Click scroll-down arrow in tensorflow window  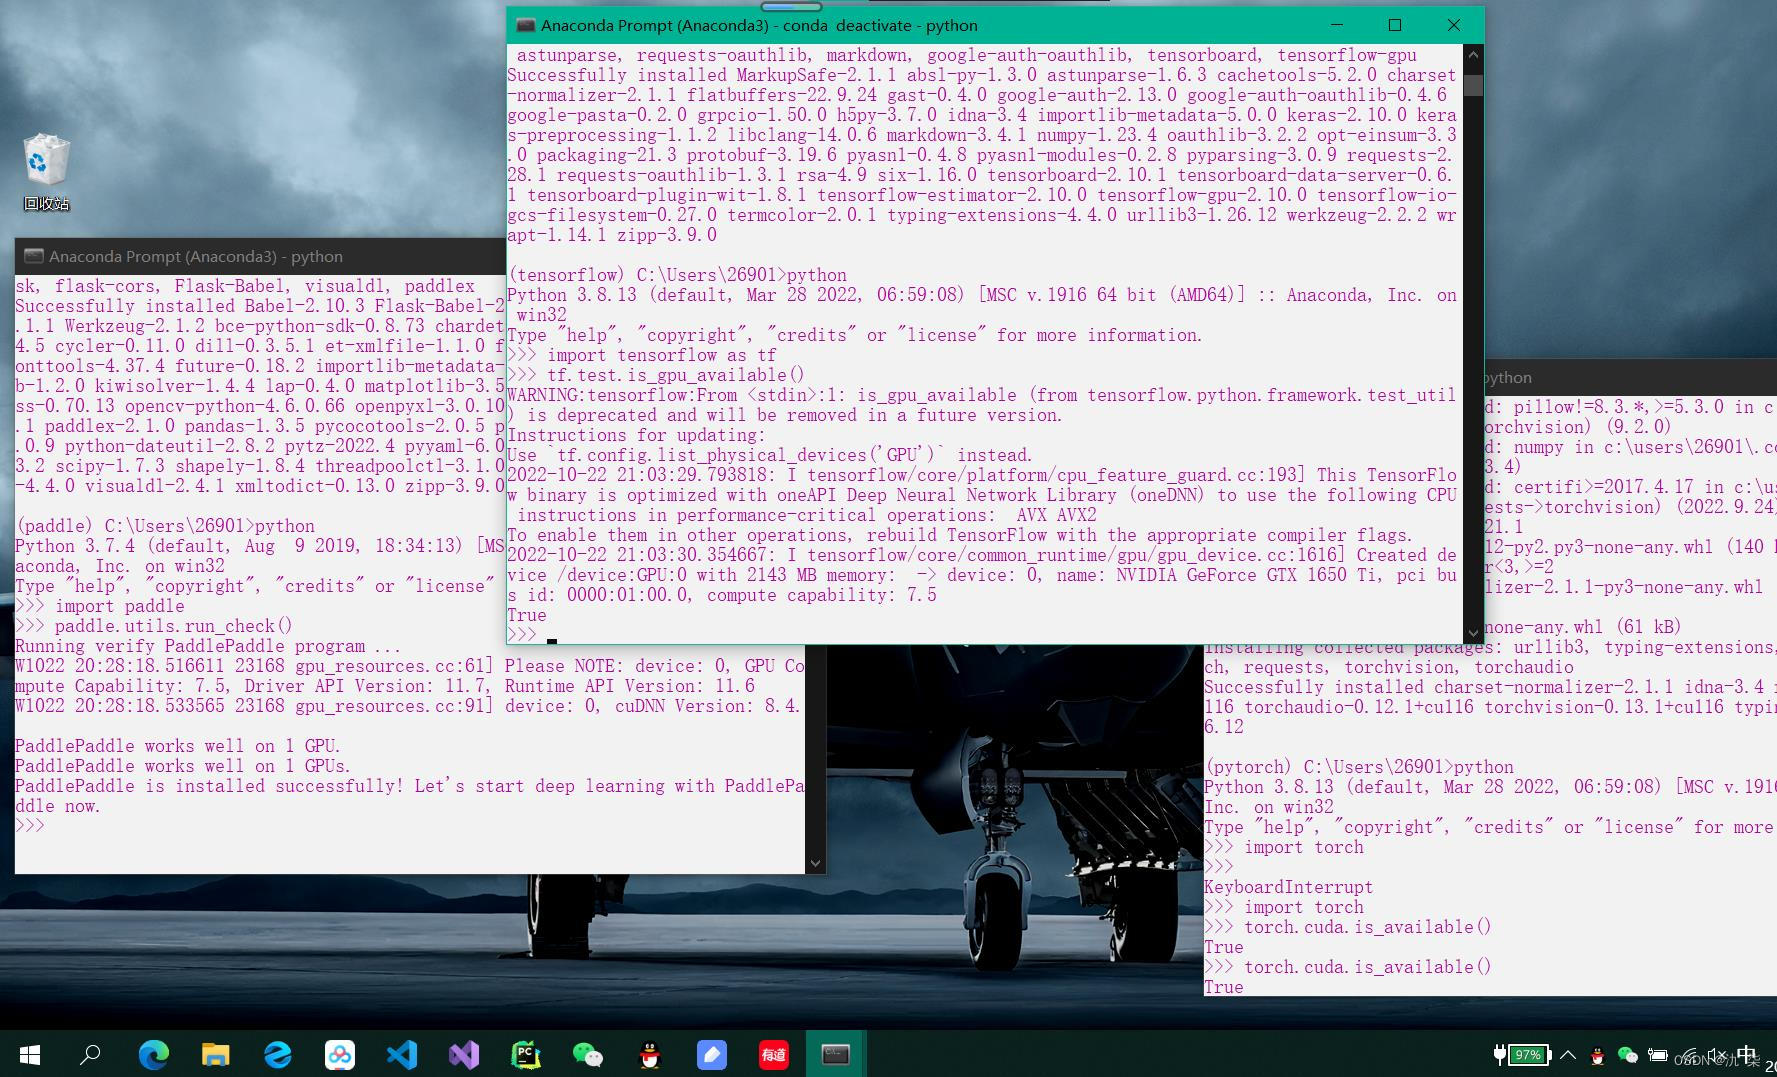1472,633
